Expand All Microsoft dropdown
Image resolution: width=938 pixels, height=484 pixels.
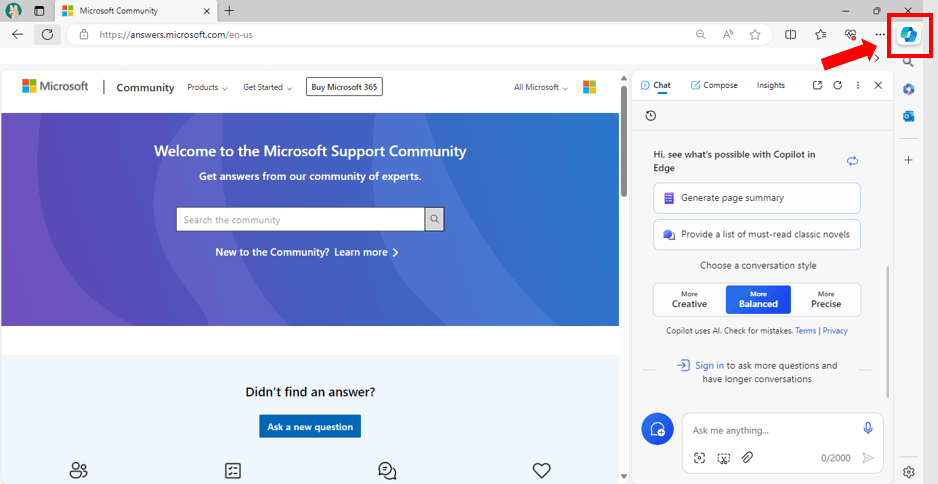click(541, 87)
